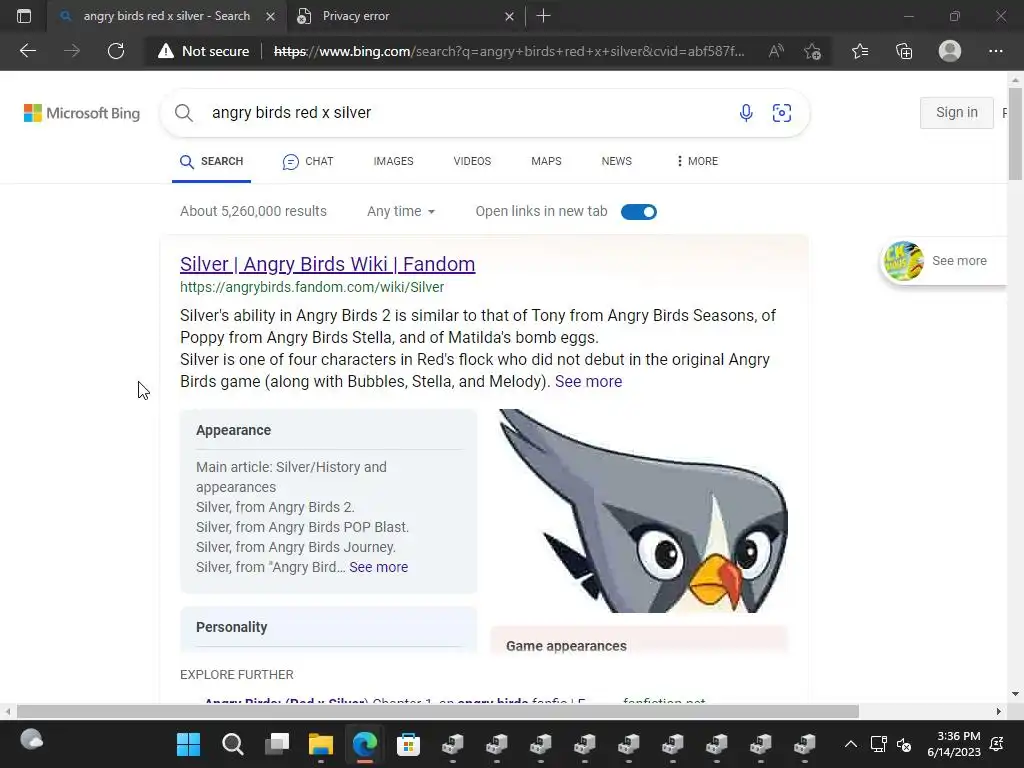
Task: Go back with the browser back arrow
Action: (28, 51)
